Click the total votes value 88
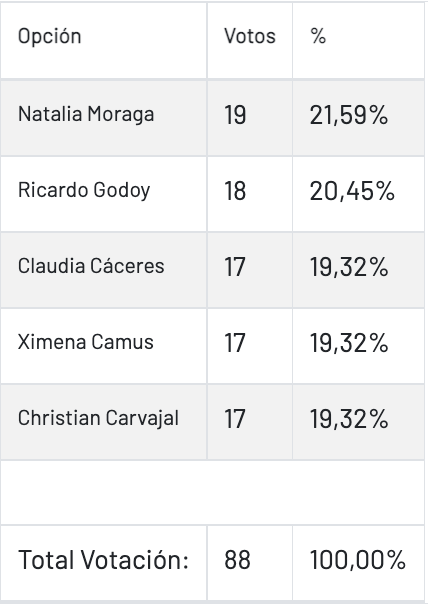Screen dimensions: 428x604 tap(237, 560)
